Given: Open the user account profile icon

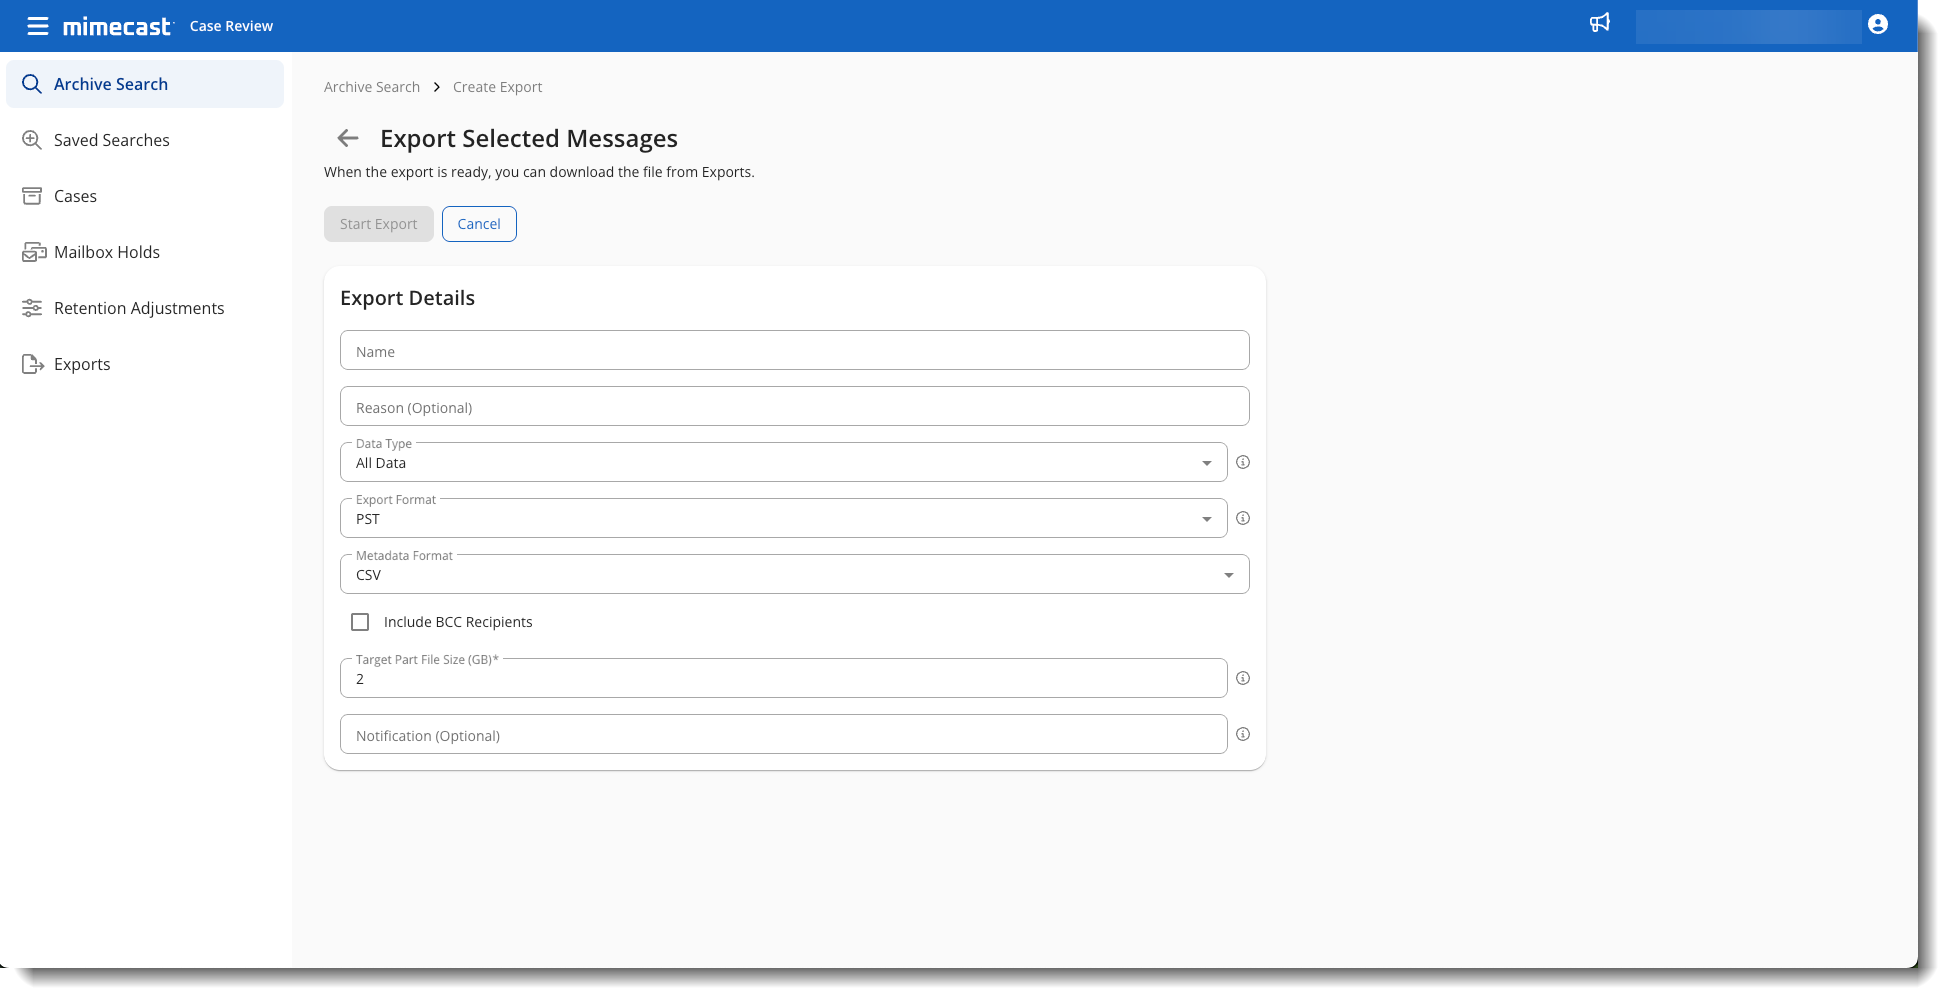Looking at the screenshot, I should pyautogui.click(x=1877, y=25).
